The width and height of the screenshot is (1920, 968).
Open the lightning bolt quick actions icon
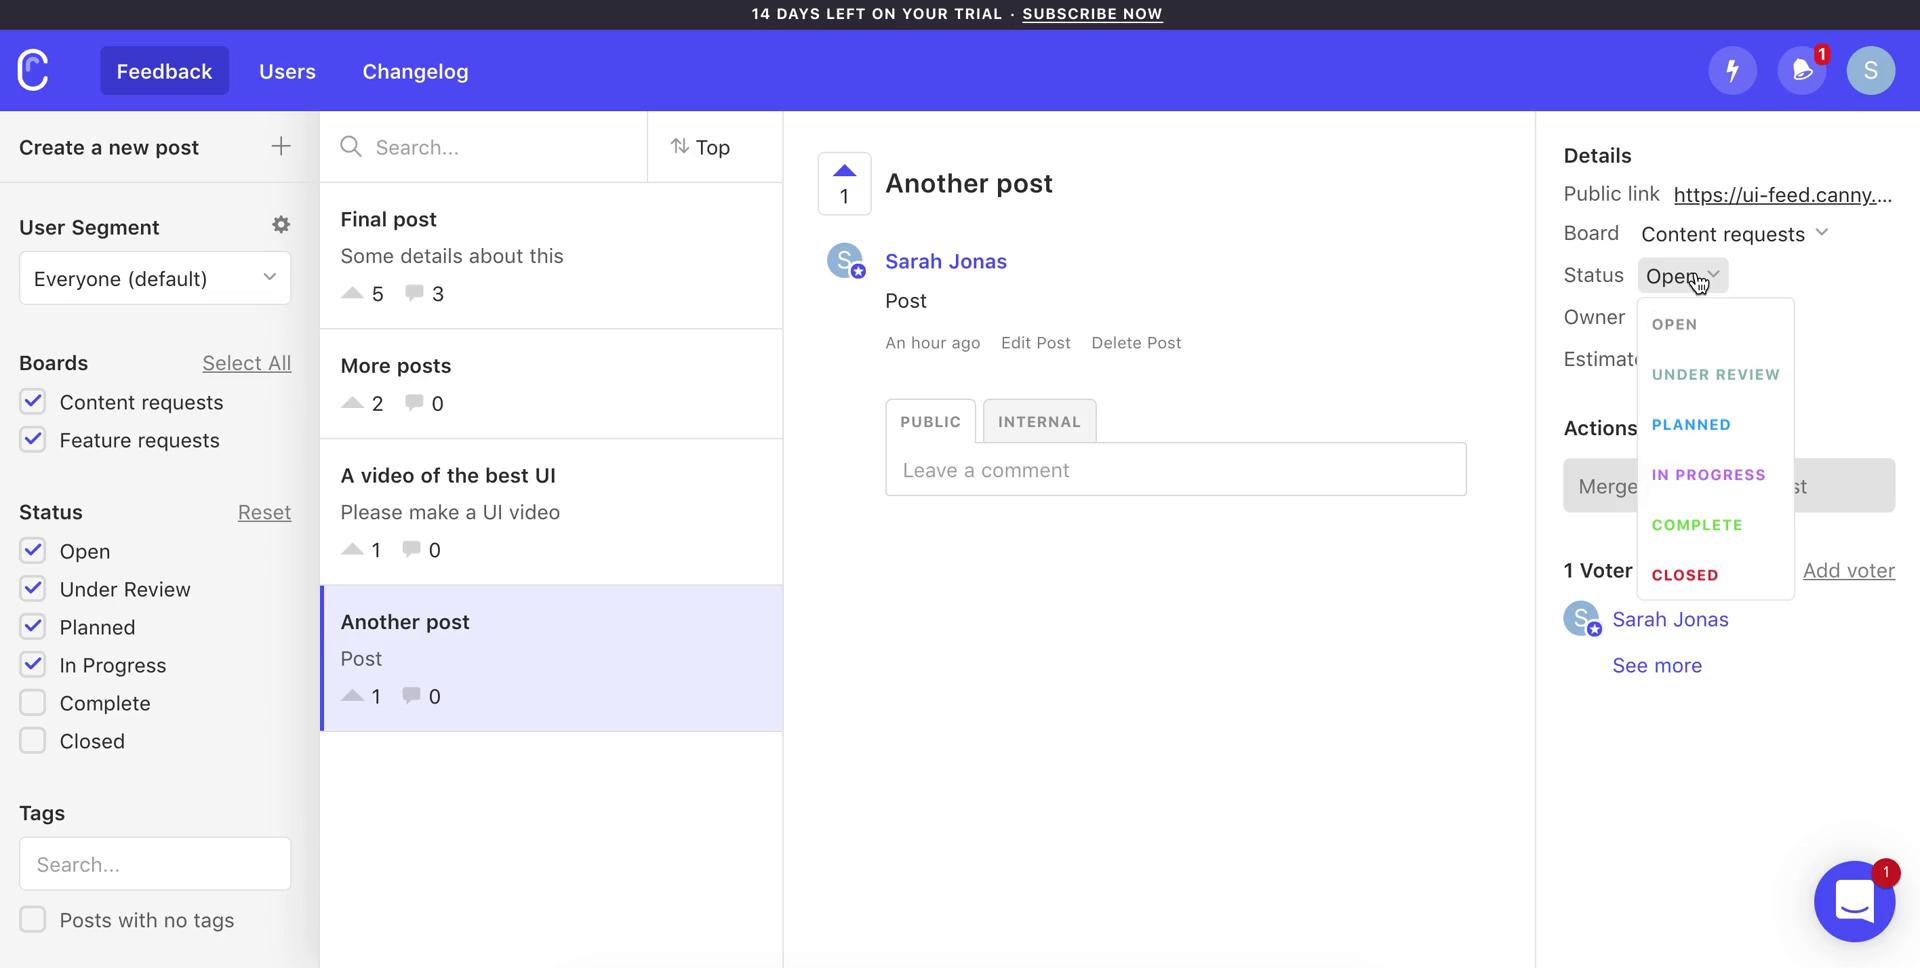coord(1732,71)
